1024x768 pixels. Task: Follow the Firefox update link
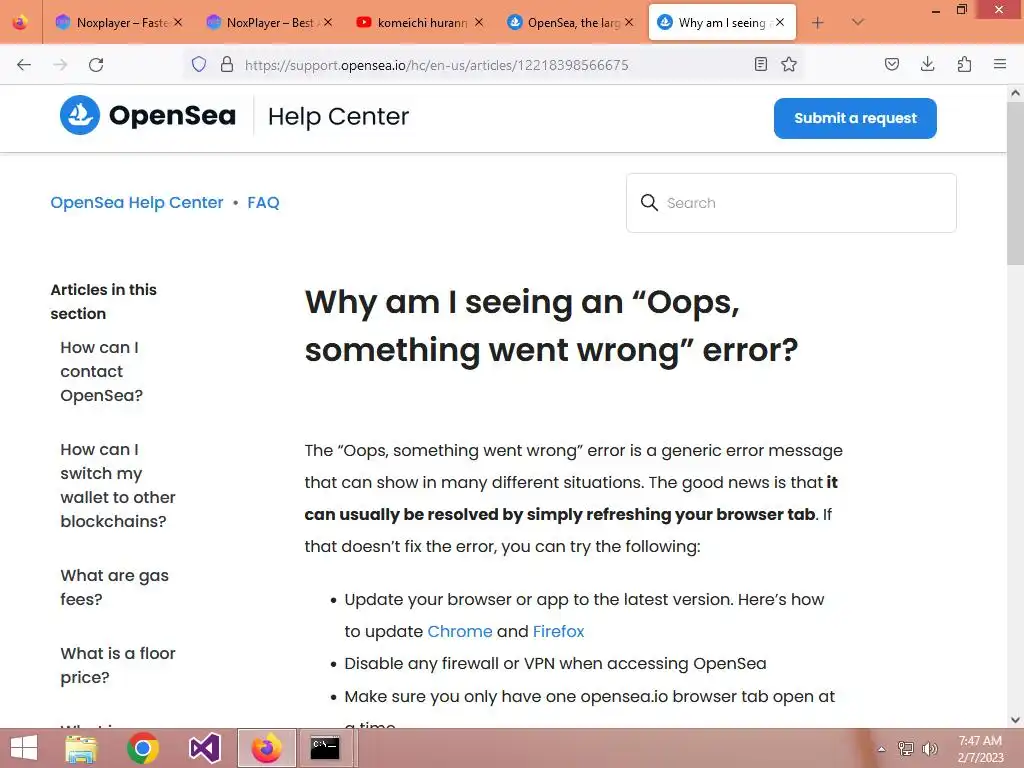558,632
